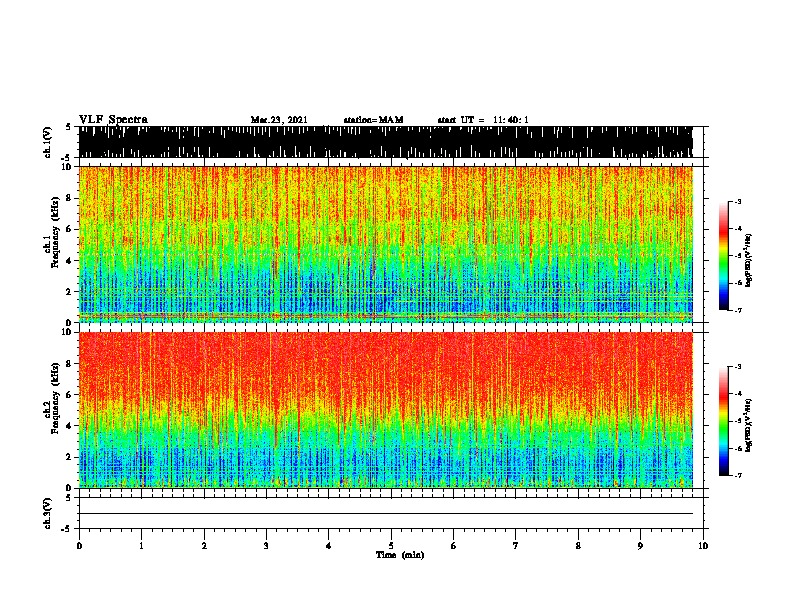Click the ch.2 spectrogram color scale bar
792x612 pixels.
[724, 421]
